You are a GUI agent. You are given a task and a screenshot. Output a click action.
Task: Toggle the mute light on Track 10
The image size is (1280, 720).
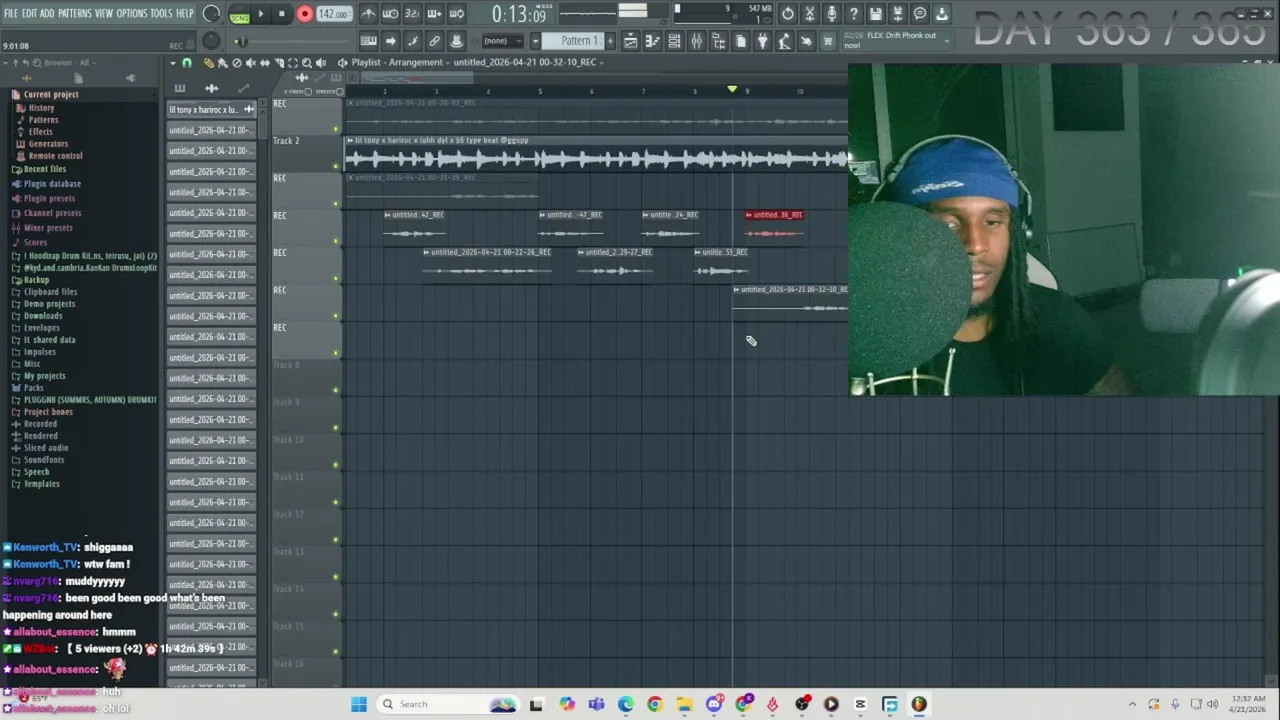pos(336,465)
